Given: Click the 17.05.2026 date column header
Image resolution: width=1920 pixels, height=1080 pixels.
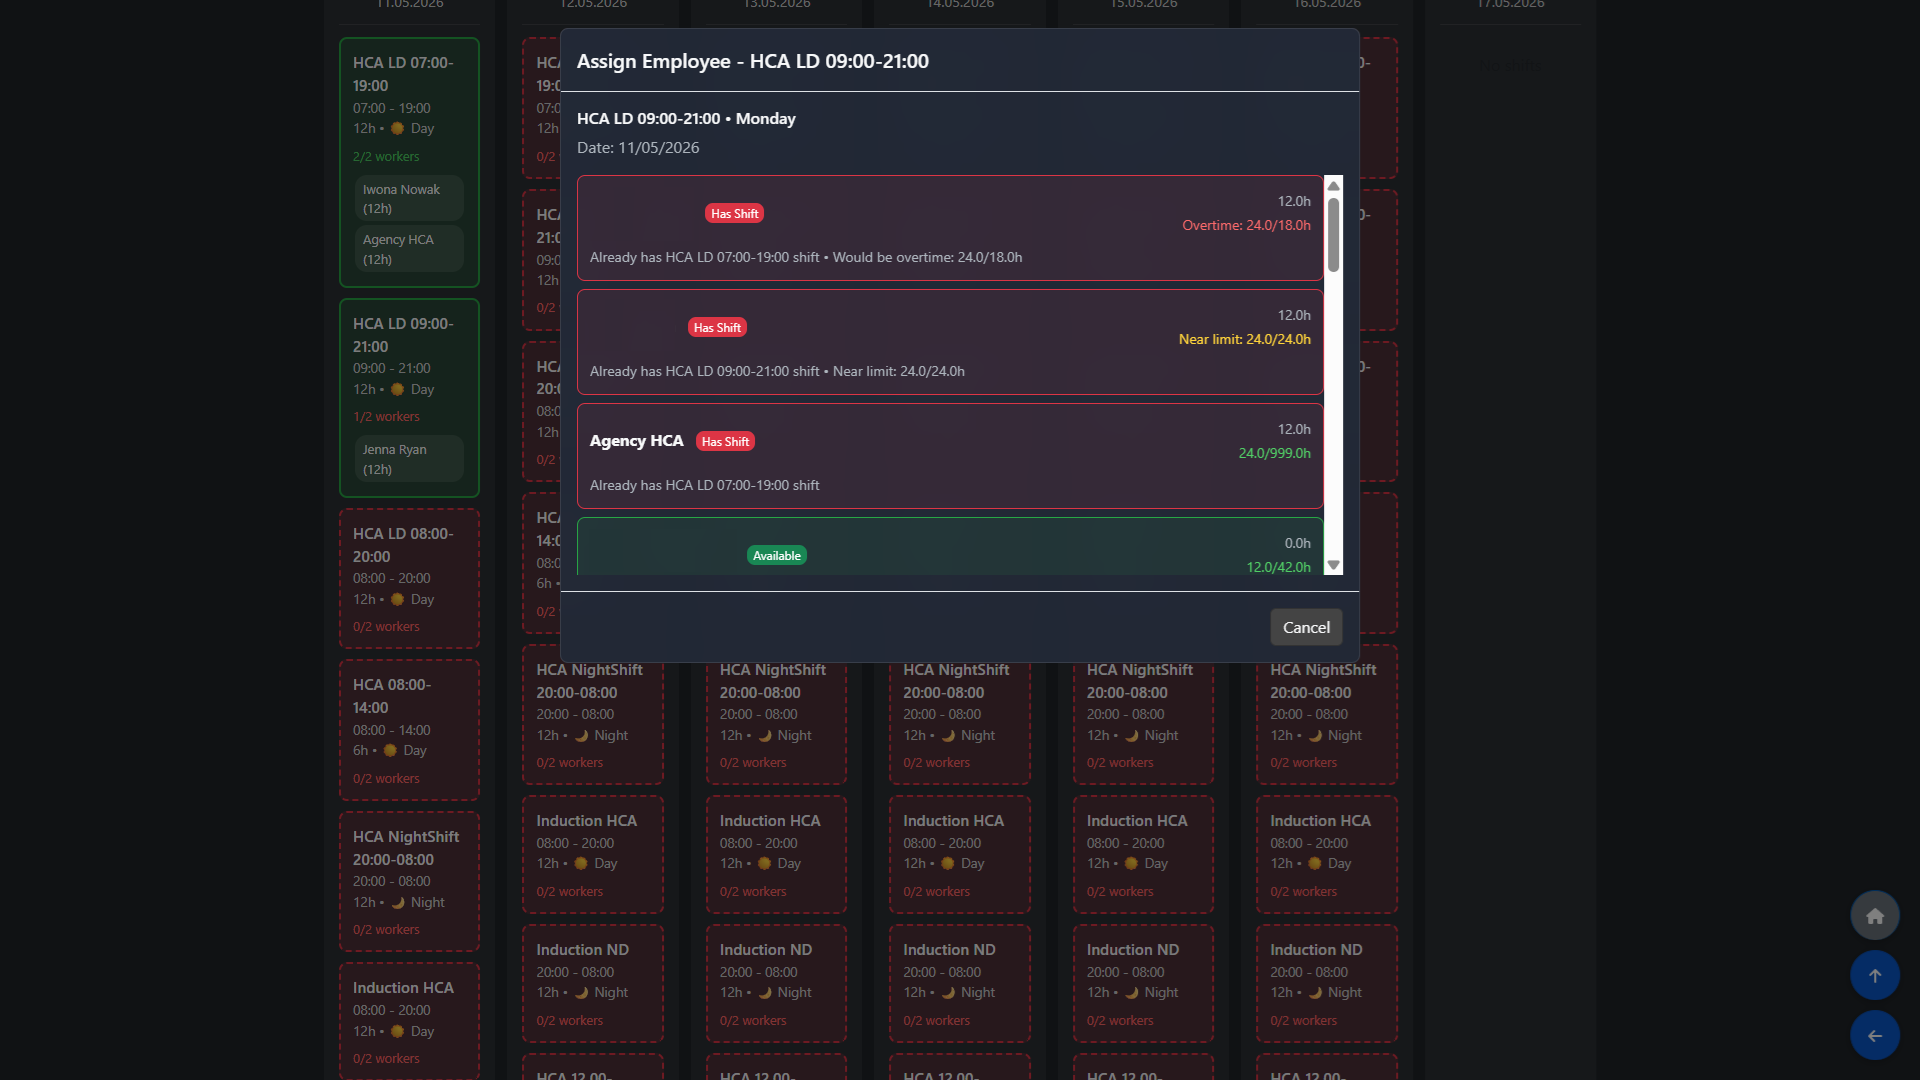Looking at the screenshot, I should pyautogui.click(x=1510, y=5).
